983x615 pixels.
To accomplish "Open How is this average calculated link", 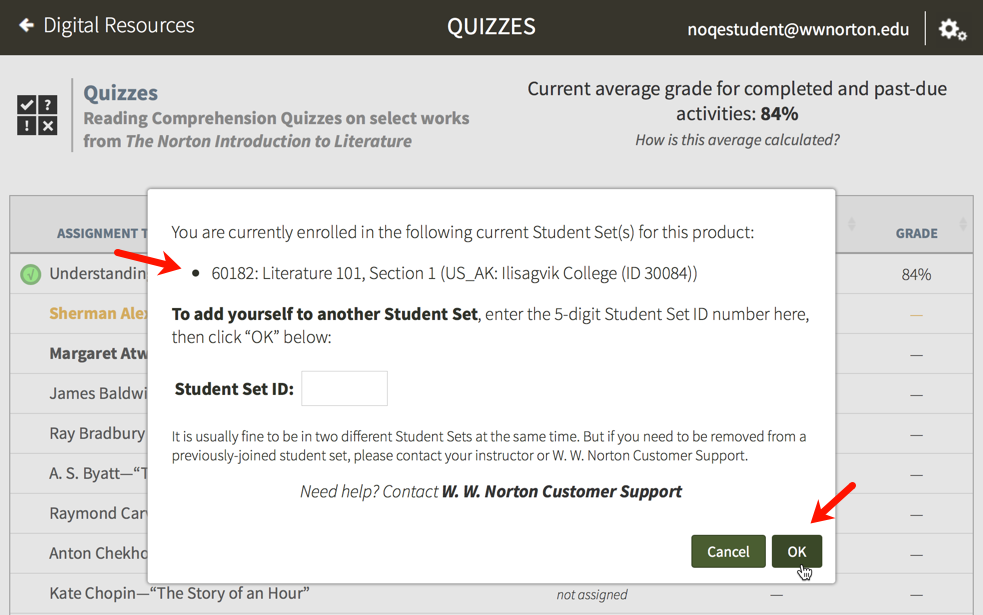I will coord(737,140).
